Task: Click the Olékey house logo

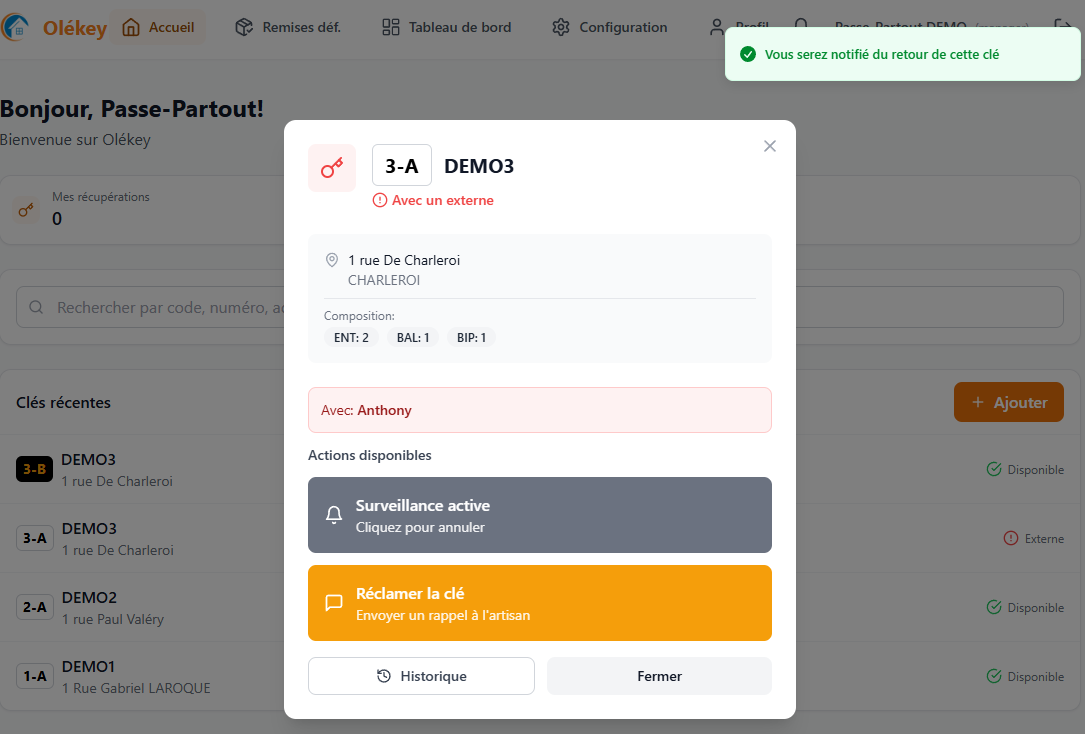Action: coord(16,28)
